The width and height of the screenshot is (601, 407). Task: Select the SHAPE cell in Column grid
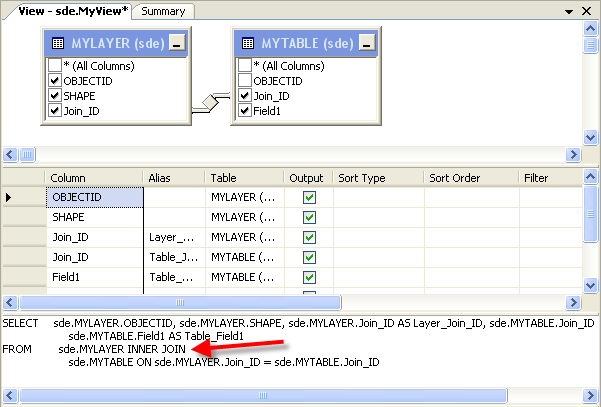tap(95, 217)
